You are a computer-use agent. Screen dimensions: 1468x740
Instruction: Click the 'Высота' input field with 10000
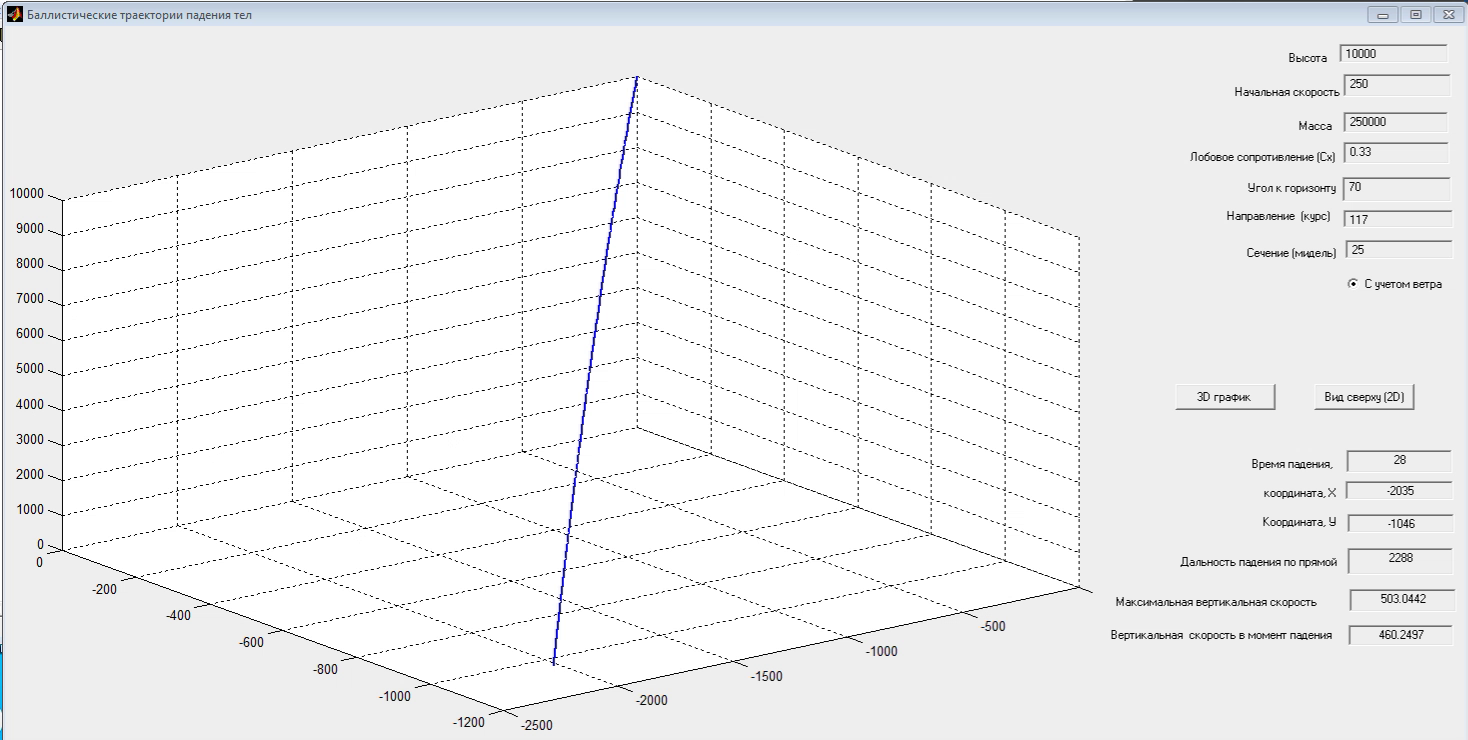tap(1393, 54)
